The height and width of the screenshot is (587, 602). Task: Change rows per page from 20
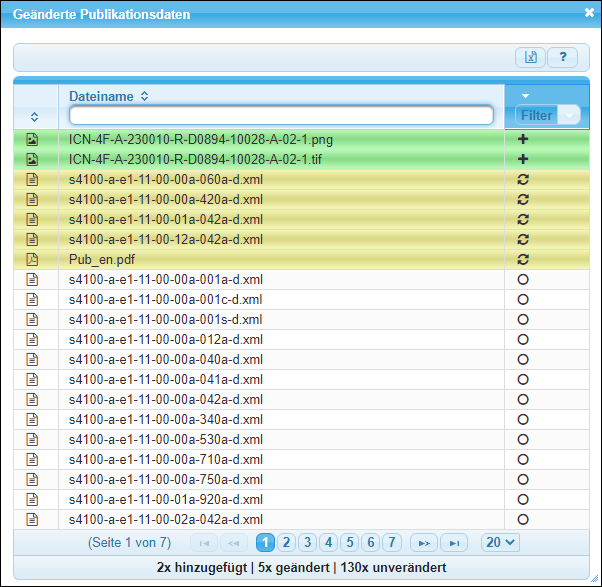click(500, 542)
